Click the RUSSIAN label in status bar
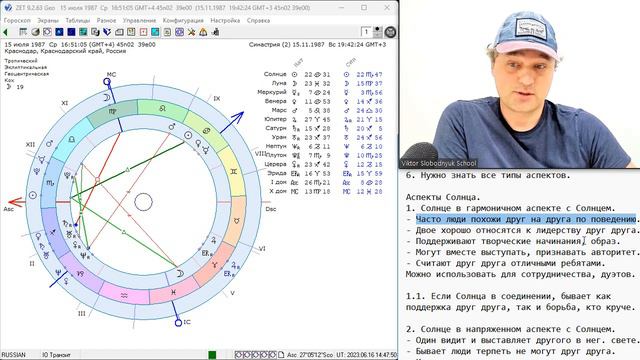This screenshot has width=640, height=360. [13, 355]
